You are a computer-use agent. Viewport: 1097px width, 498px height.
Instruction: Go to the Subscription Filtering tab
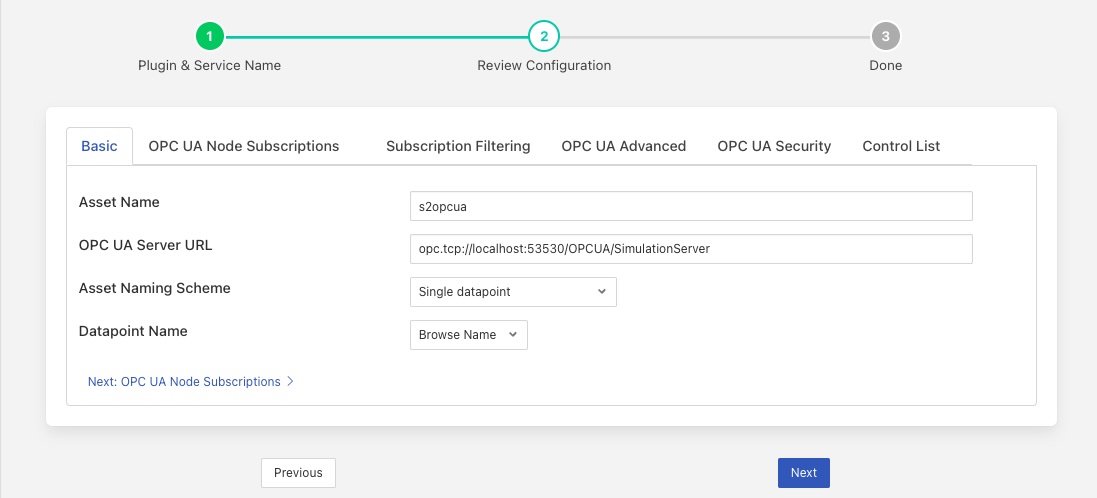458,146
